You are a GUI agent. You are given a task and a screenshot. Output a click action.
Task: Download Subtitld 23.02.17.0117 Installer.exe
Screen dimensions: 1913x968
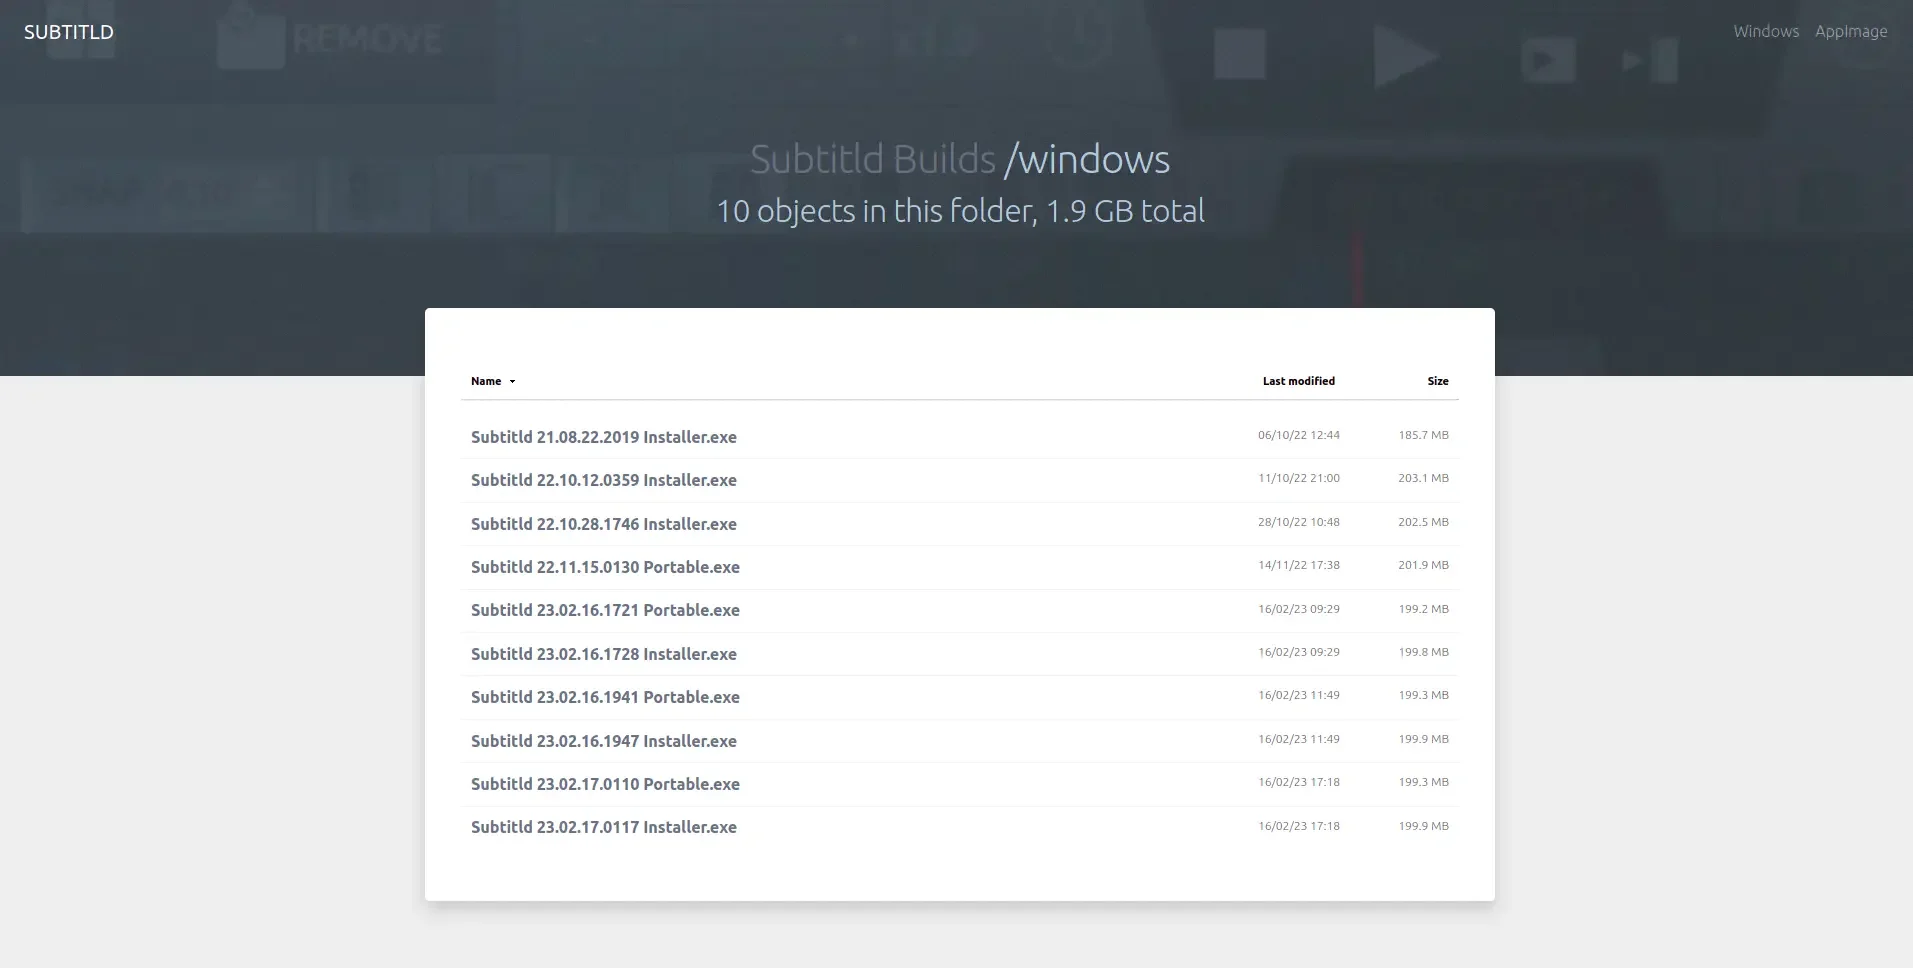click(x=604, y=827)
